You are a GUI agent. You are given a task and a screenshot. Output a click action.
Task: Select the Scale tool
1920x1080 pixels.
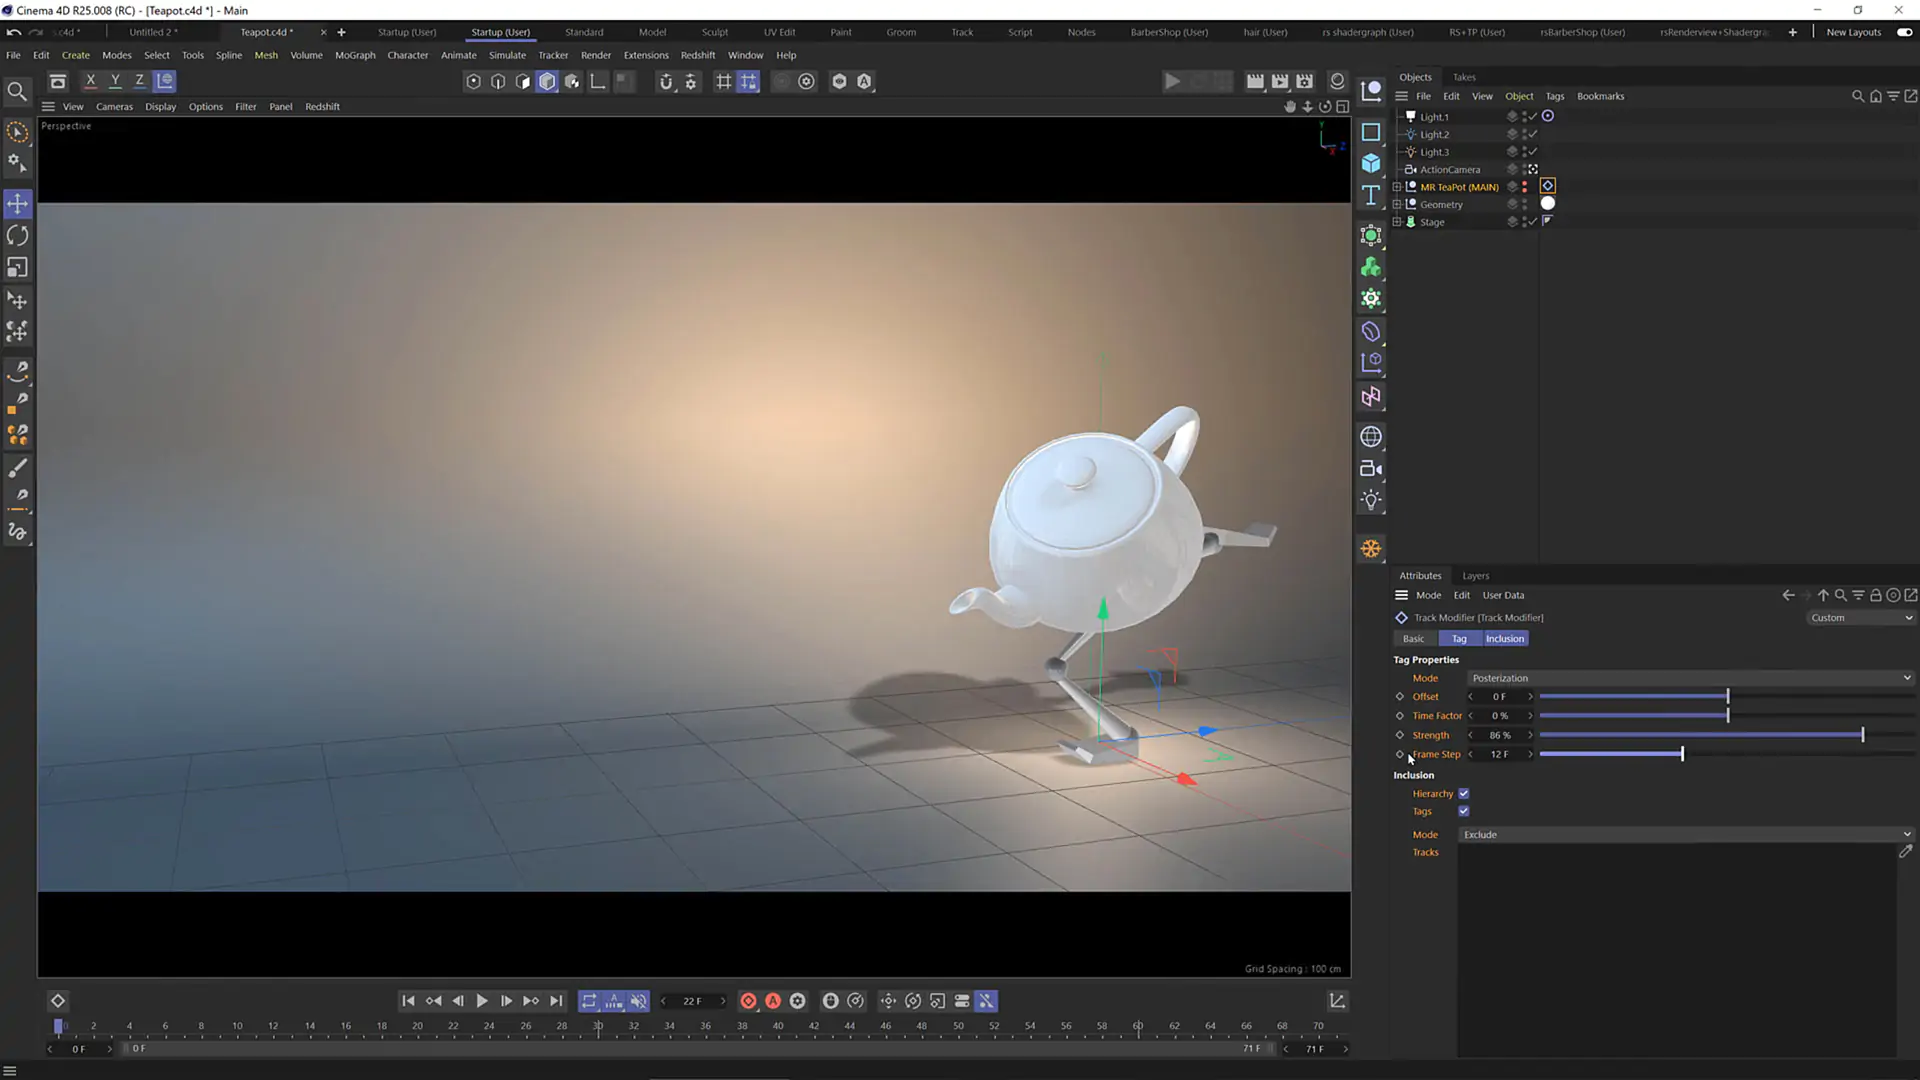click(17, 268)
